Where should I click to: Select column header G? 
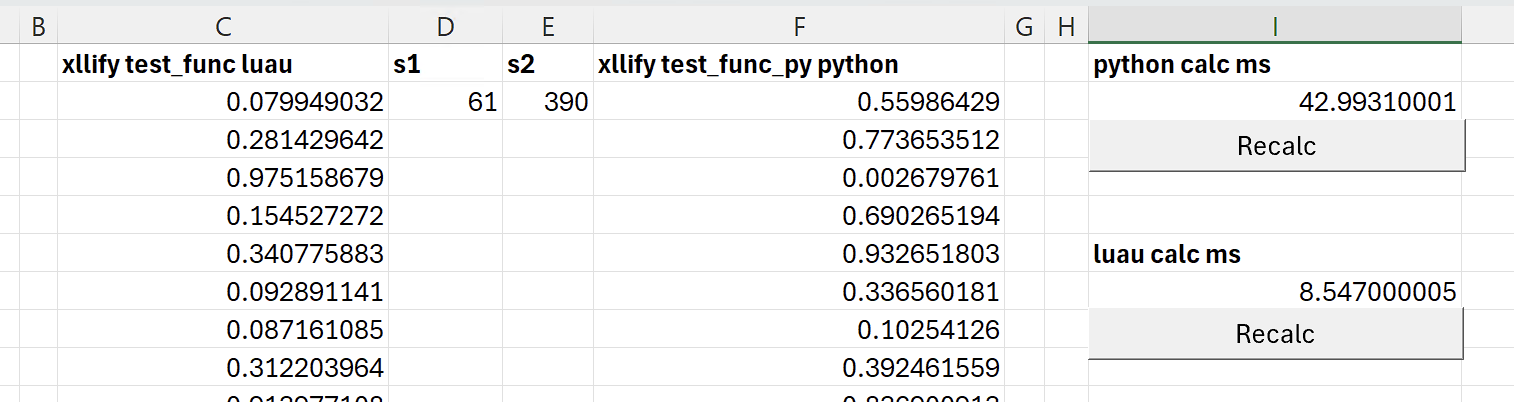[x=1023, y=28]
